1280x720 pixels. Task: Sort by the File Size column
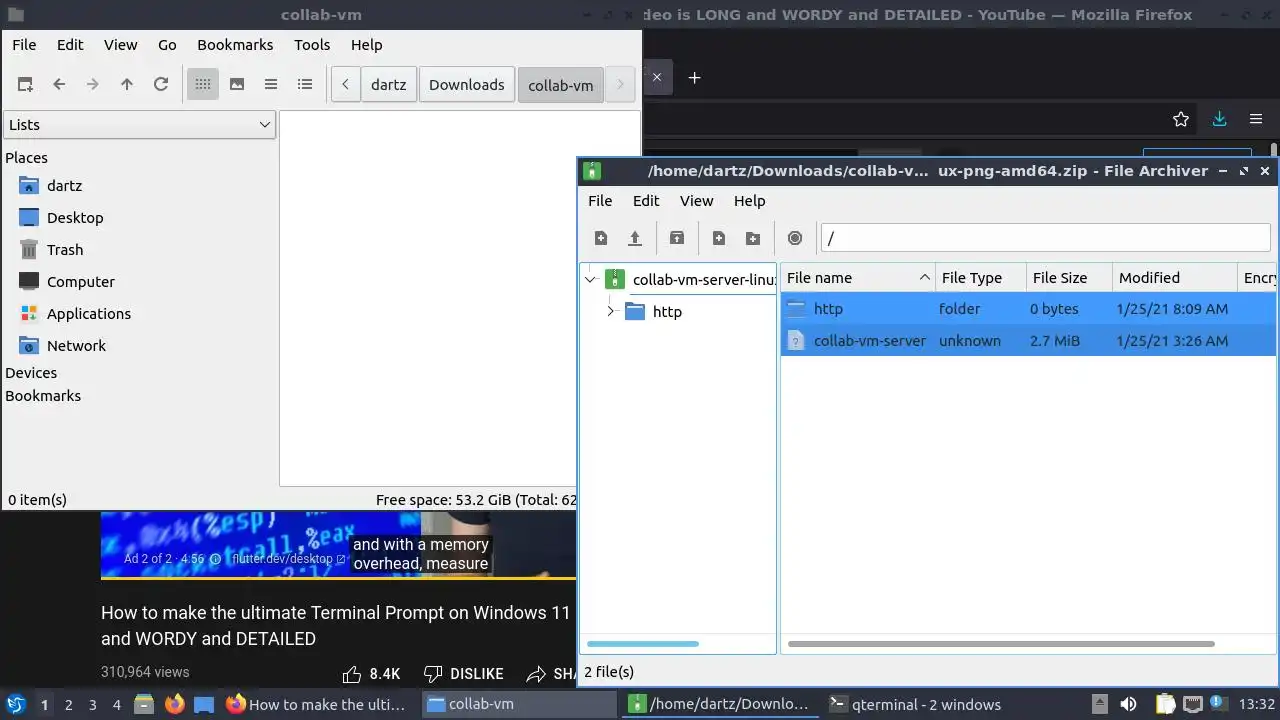pos(1070,278)
